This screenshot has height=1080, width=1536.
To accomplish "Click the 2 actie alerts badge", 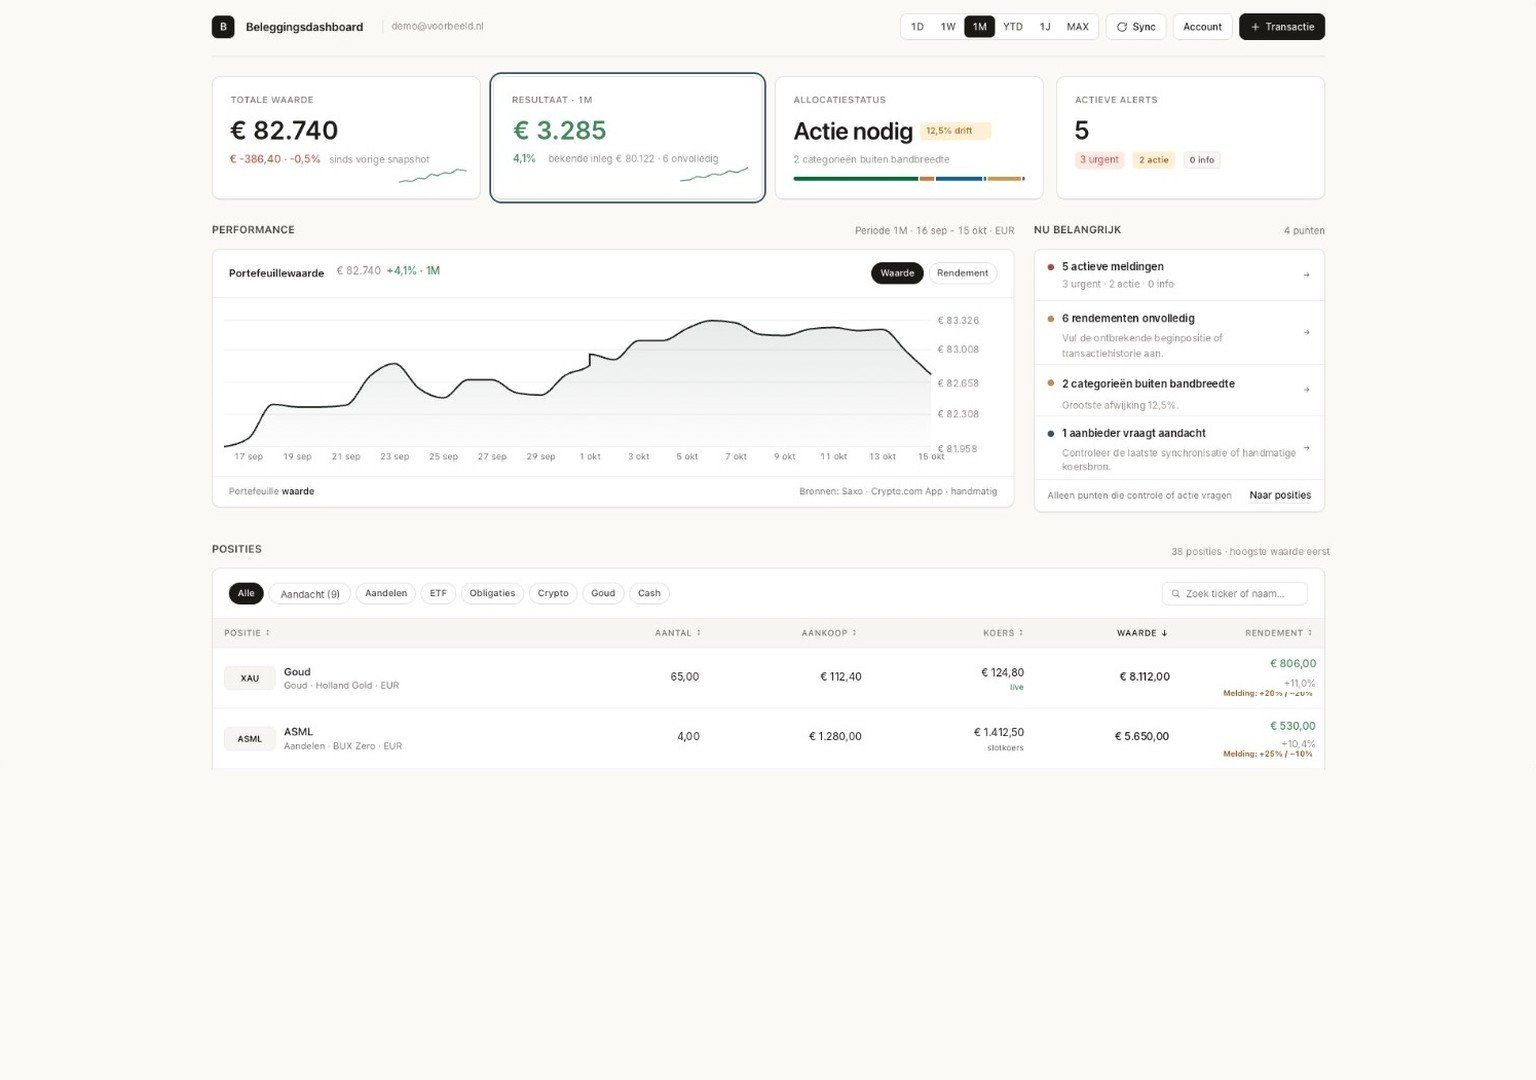I will (x=1154, y=160).
